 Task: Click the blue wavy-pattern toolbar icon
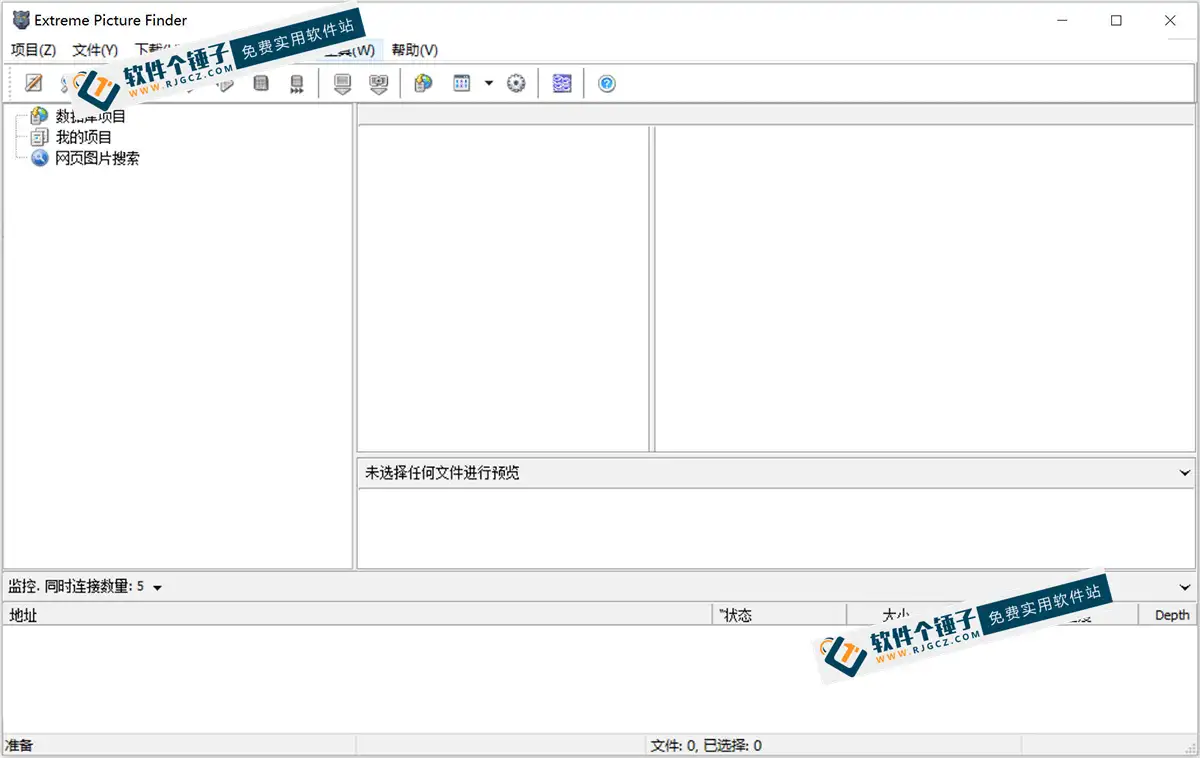pos(562,84)
